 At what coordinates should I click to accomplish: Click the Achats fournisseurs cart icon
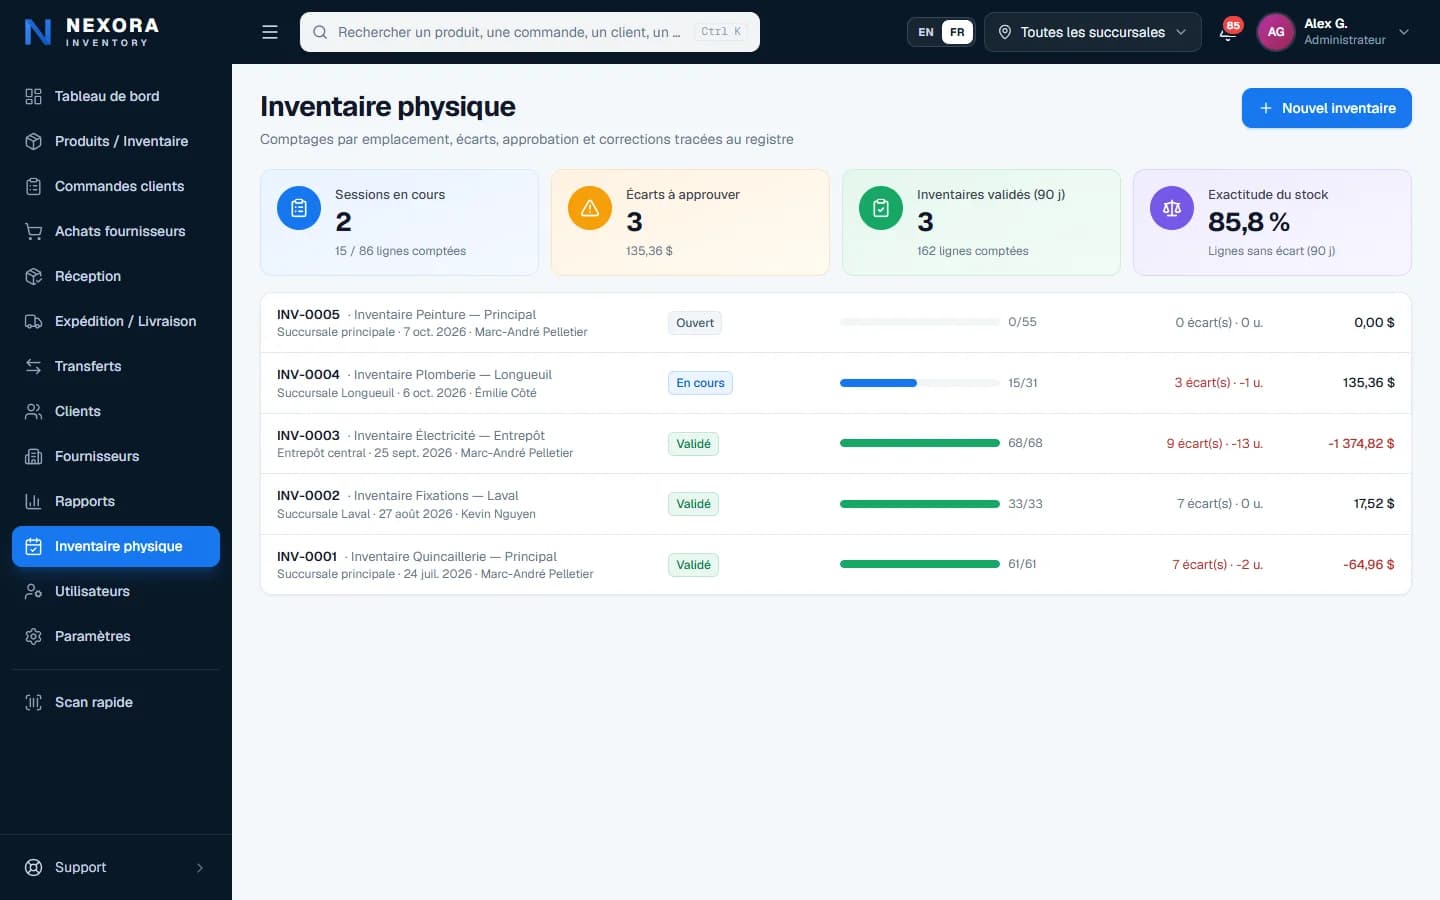(x=33, y=231)
